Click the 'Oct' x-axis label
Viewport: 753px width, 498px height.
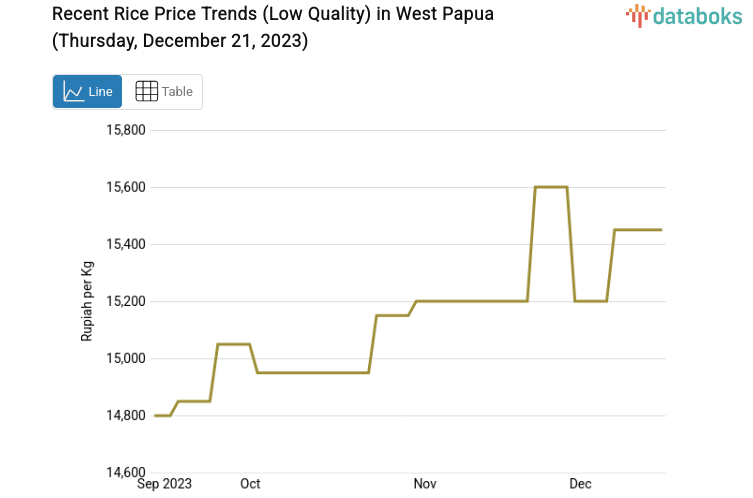tap(250, 484)
